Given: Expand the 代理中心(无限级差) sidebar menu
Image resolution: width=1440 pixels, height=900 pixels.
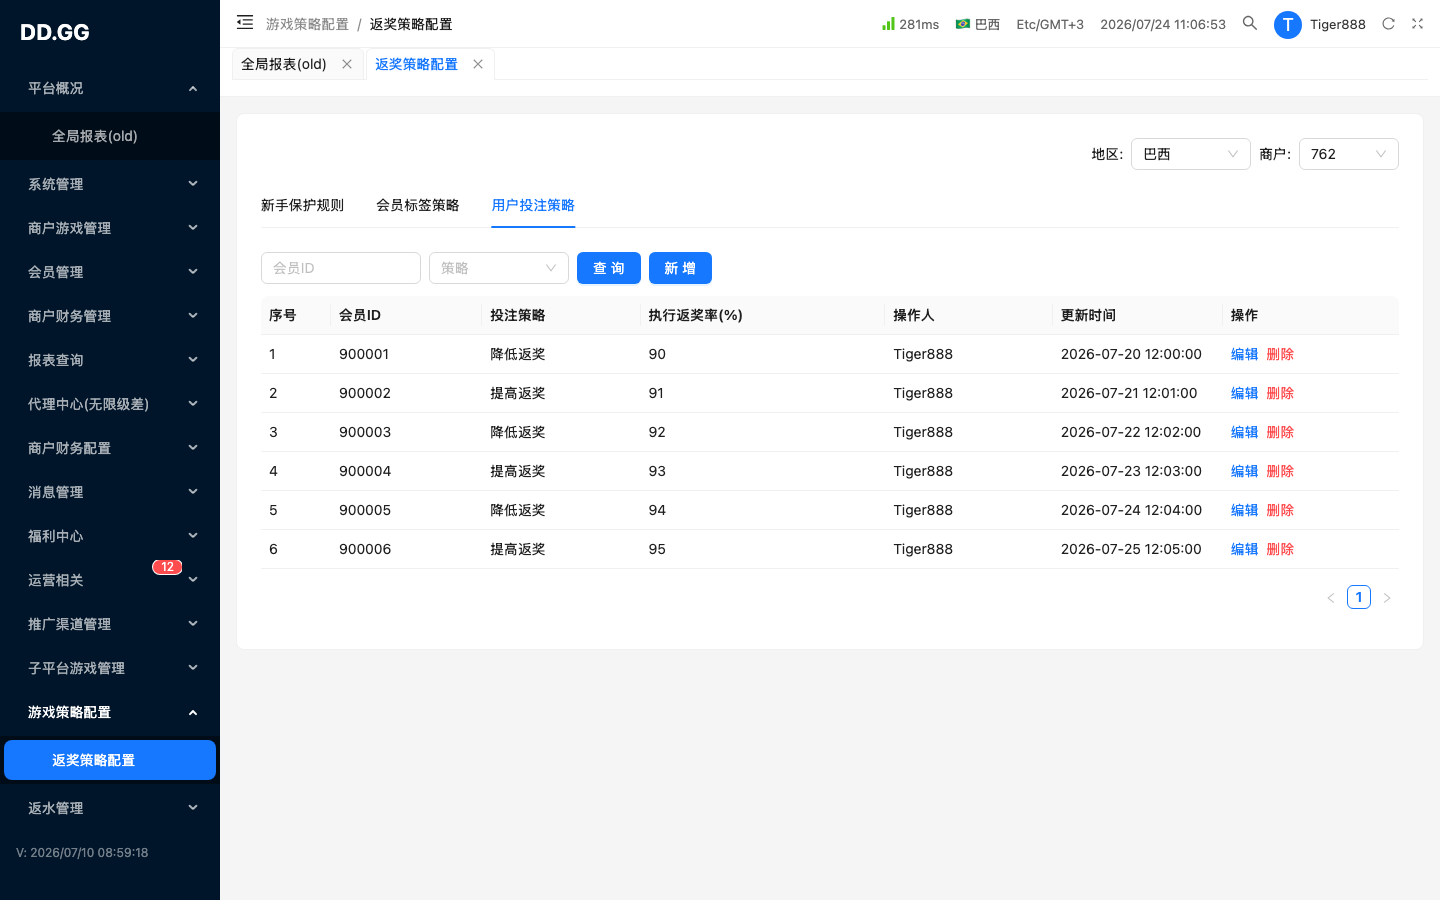Looking at the screenshot, I should click(110, 404).
